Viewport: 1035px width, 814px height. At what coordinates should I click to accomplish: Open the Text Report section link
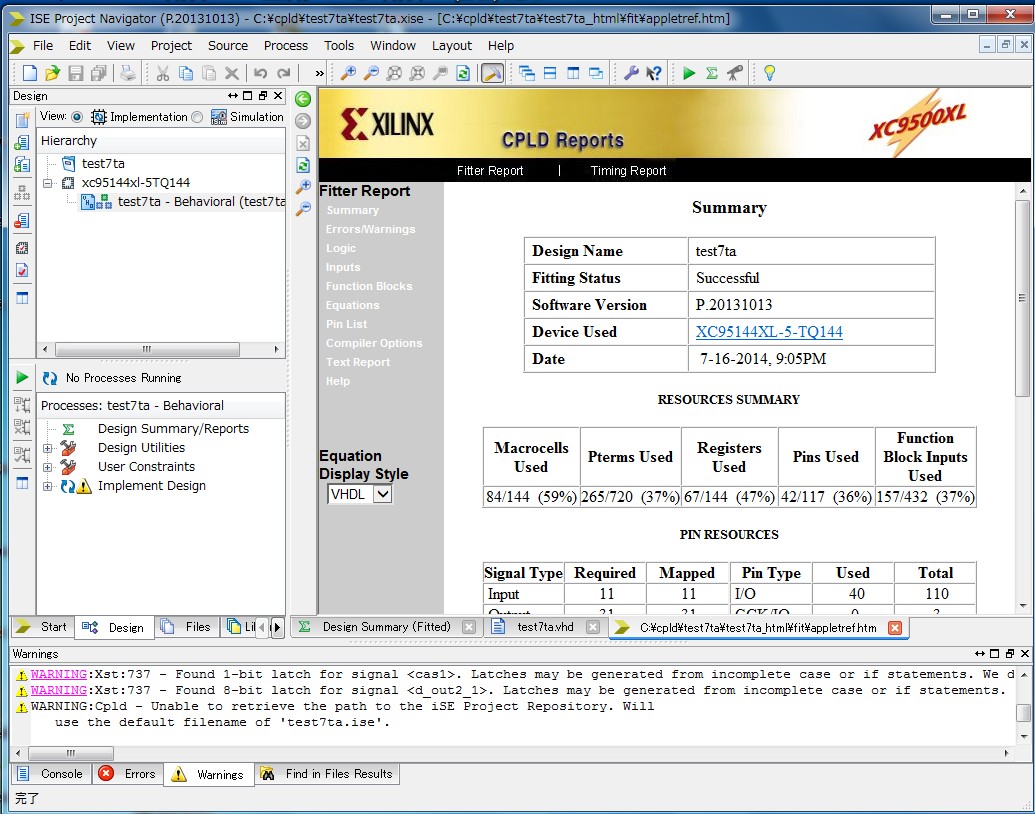tap(357, 362)
